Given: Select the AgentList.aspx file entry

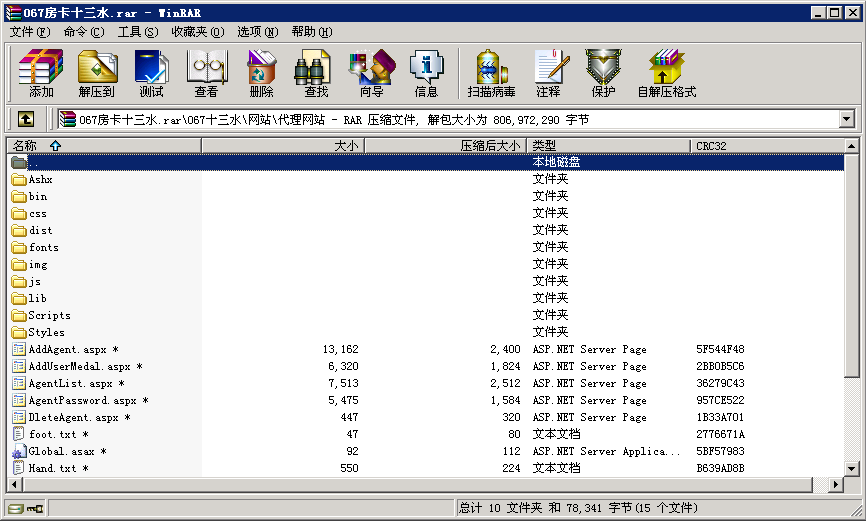Looking at the screenshot, I should (x=70, y=383).
